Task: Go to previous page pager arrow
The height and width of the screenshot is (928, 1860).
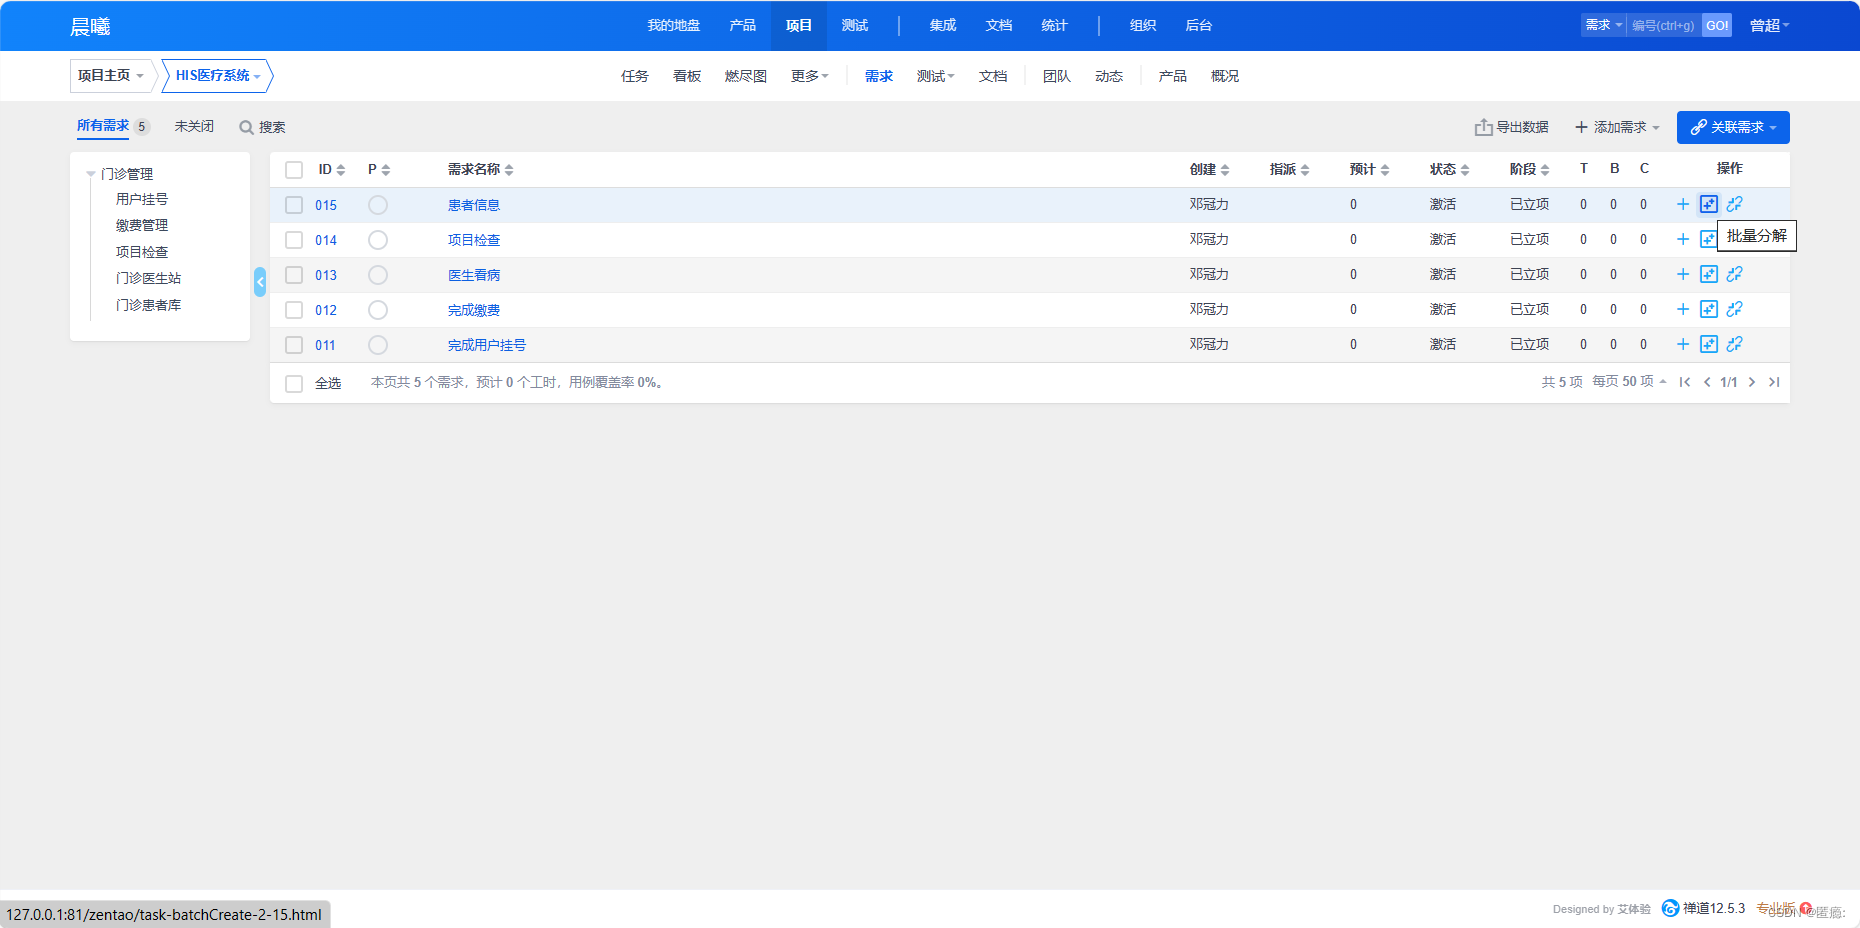Action: pos(1707,382)
